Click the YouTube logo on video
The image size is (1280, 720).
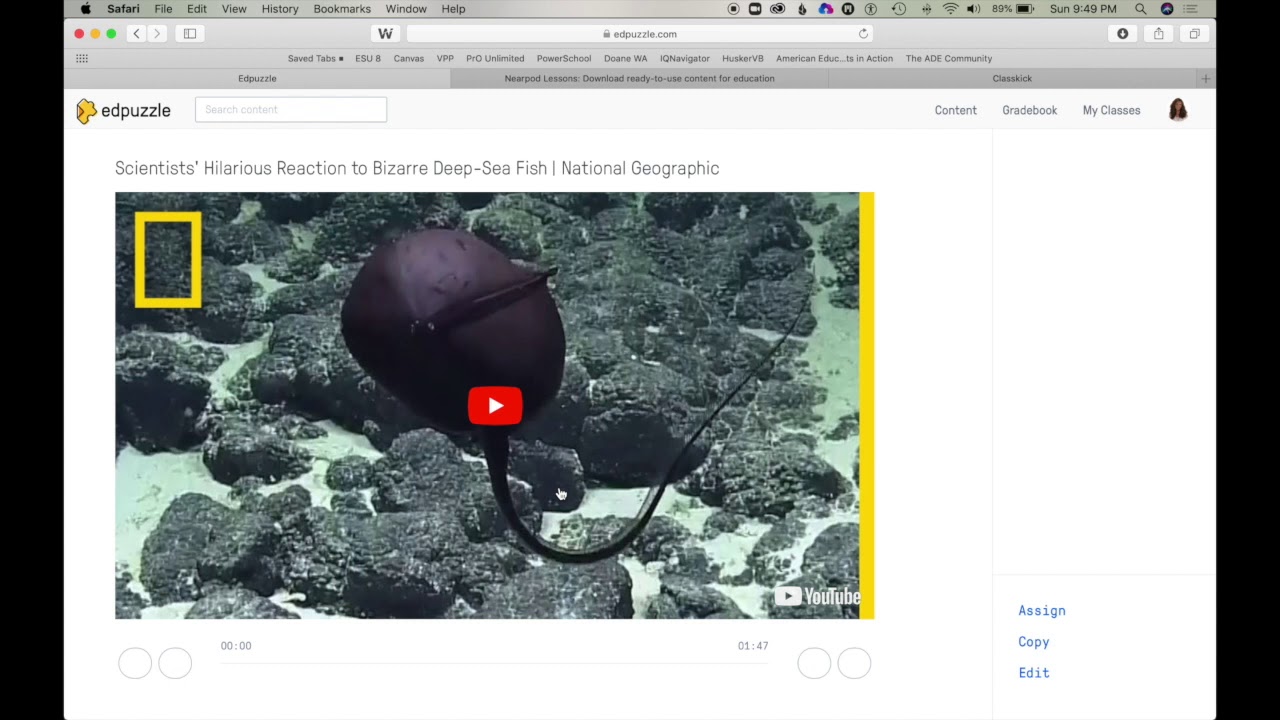817,597
